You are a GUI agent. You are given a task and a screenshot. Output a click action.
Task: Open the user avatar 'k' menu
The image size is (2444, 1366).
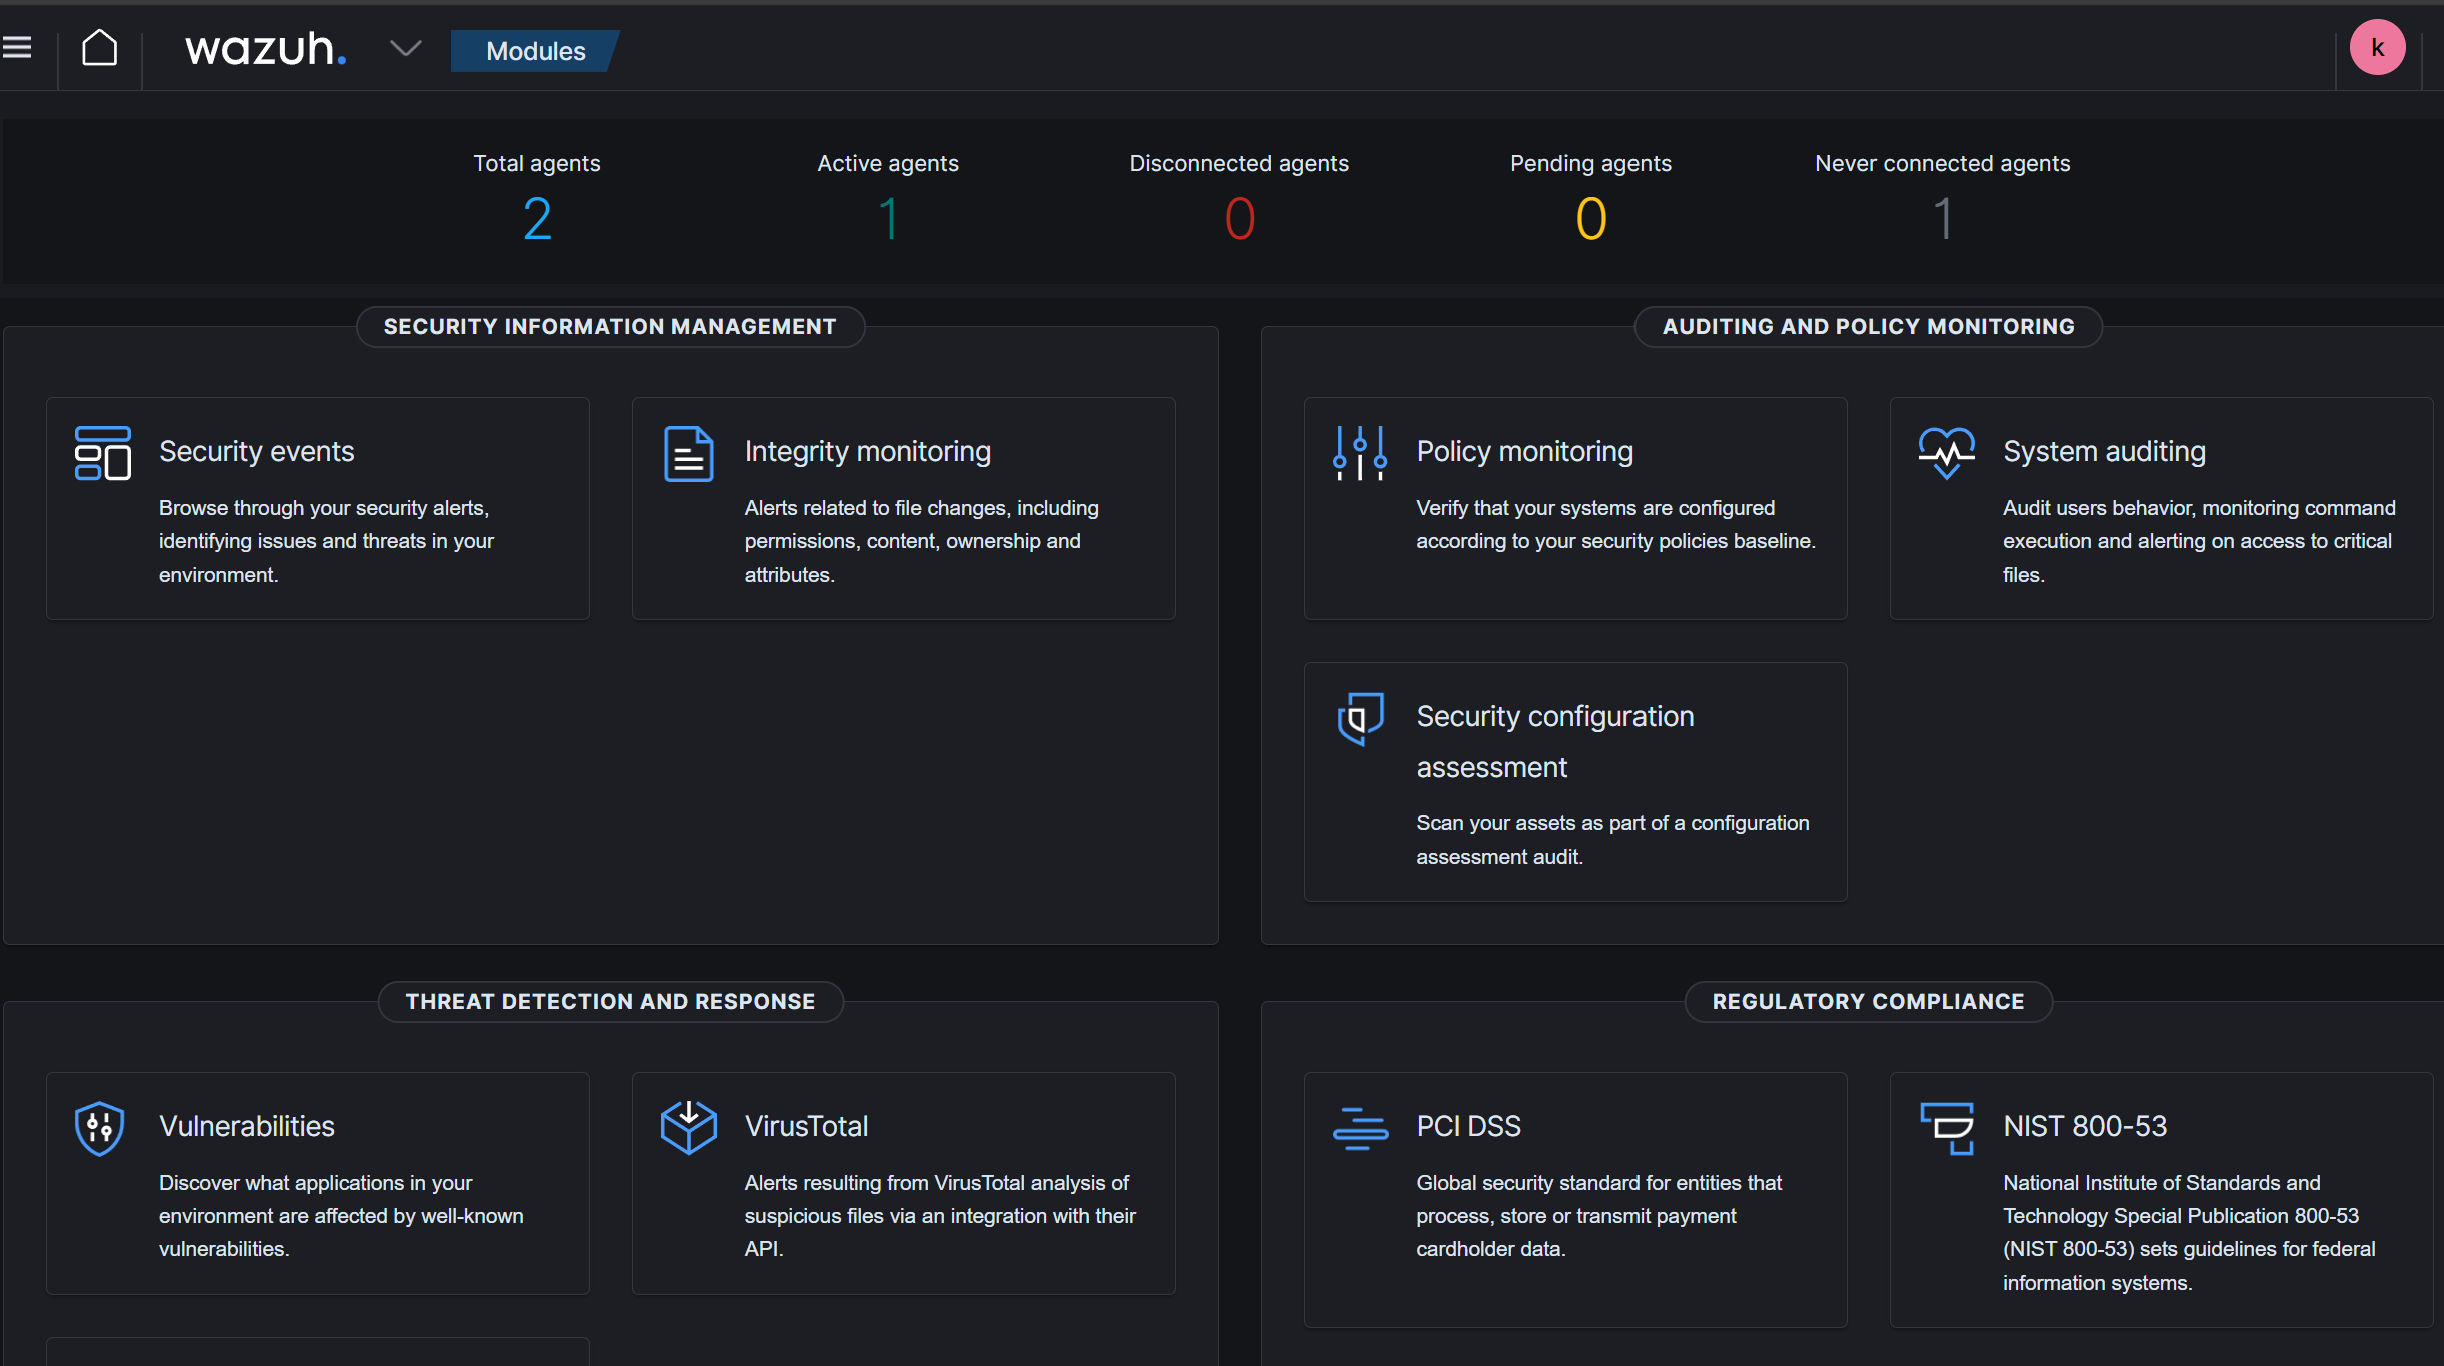point(2377,47)
